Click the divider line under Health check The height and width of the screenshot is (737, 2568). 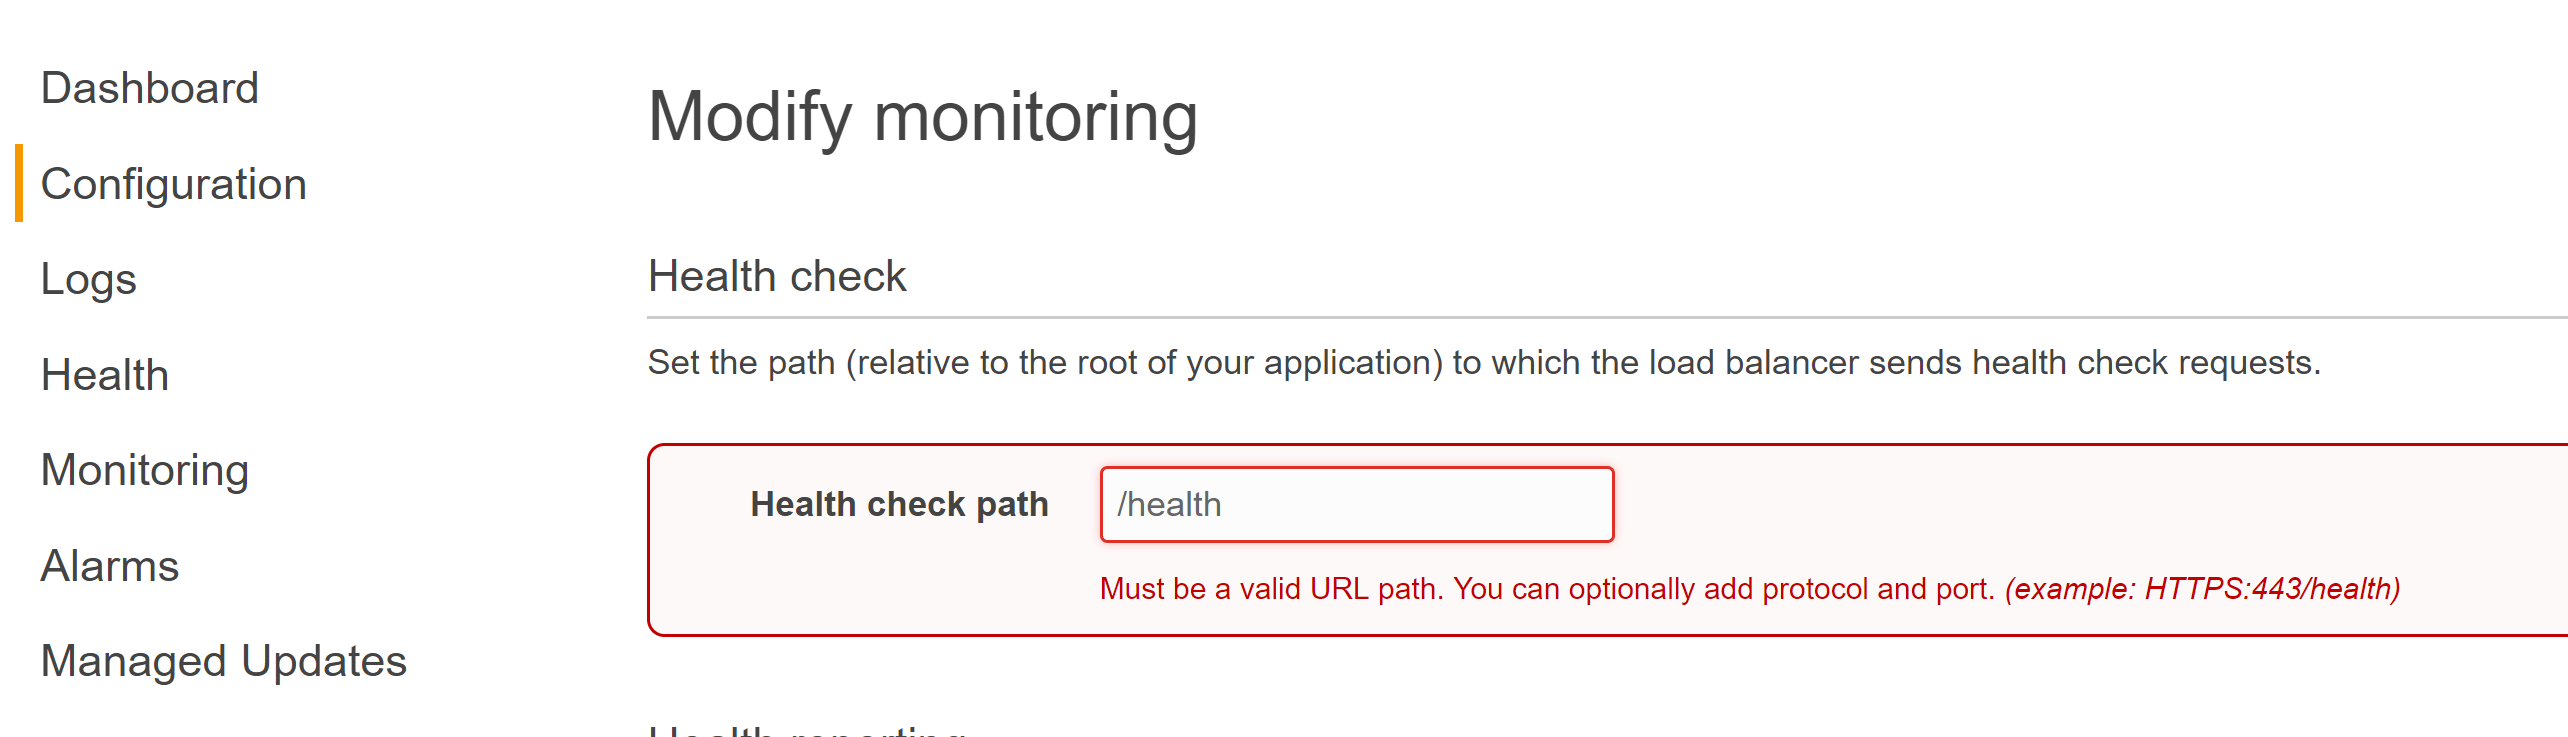(1607, 317)
